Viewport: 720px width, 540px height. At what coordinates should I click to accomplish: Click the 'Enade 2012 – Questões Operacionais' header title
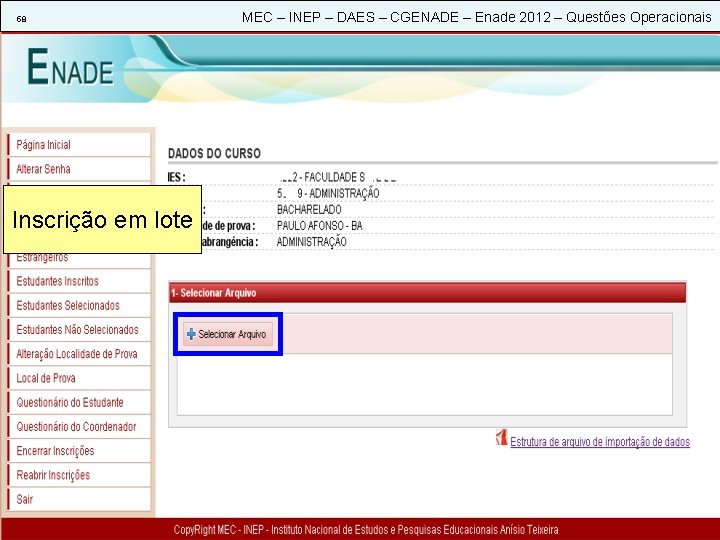point(593,17)
